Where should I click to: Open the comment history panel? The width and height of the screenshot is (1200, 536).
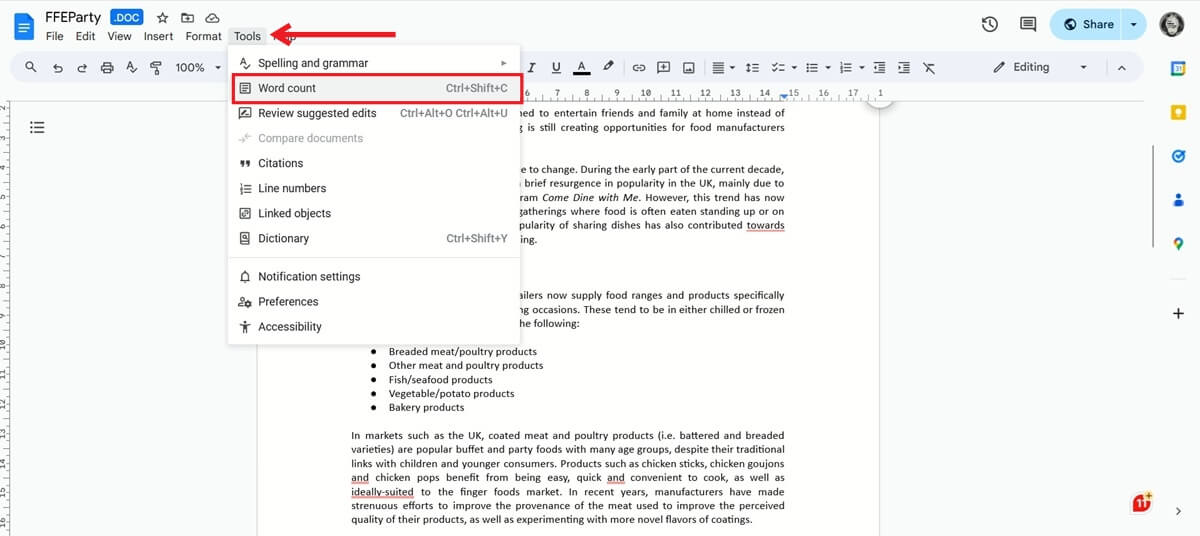(x=1027, y=24)
